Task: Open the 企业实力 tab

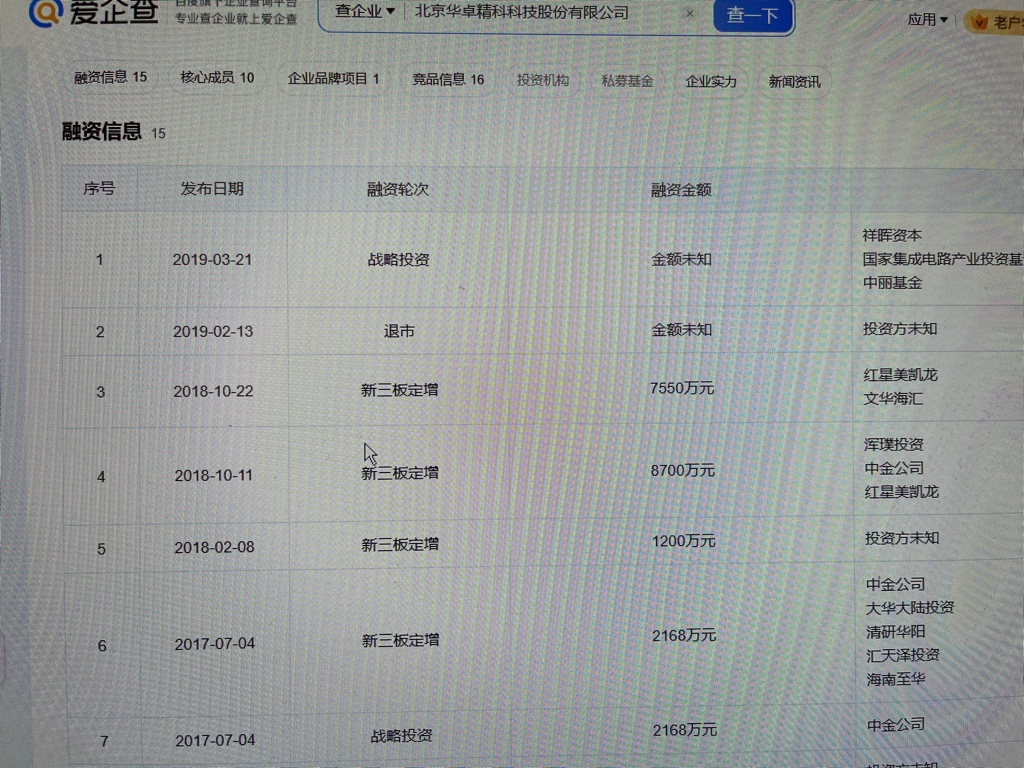Action: (711, 82)
